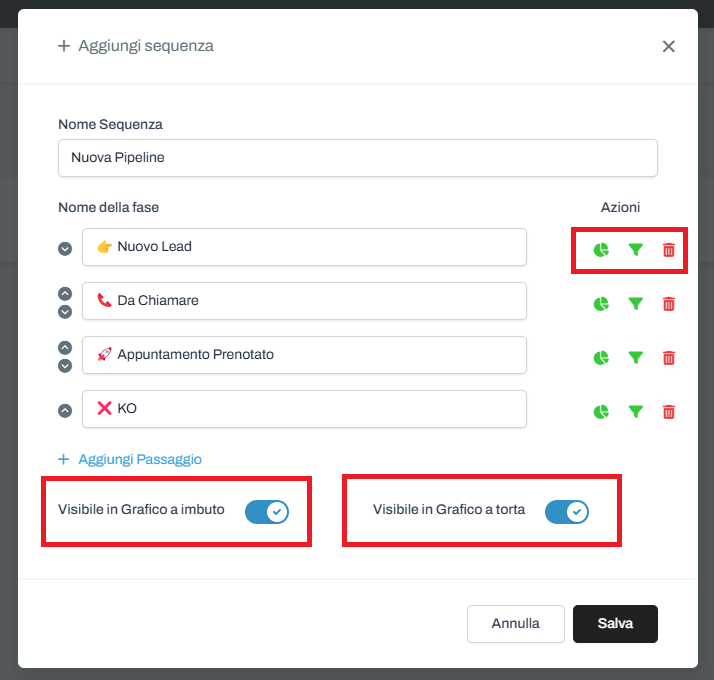Click the pie chart icon for Nuovo Lead
The image size is (714, 680).
pos(601,250)
